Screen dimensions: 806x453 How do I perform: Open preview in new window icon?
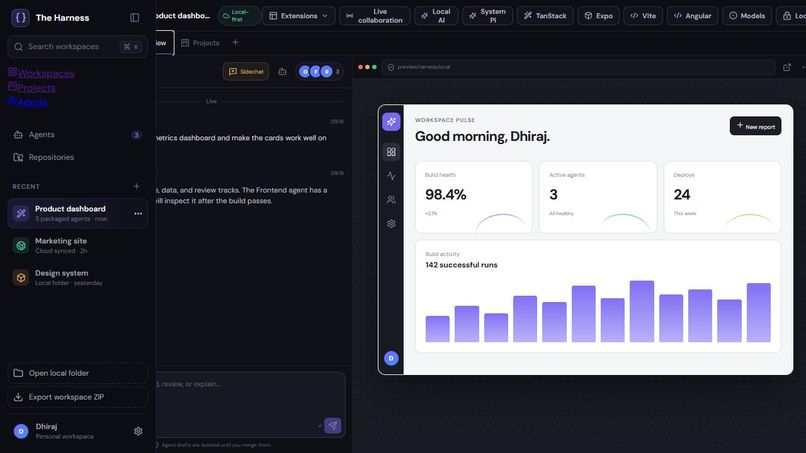pyautogui.click(x=787, y=67)
